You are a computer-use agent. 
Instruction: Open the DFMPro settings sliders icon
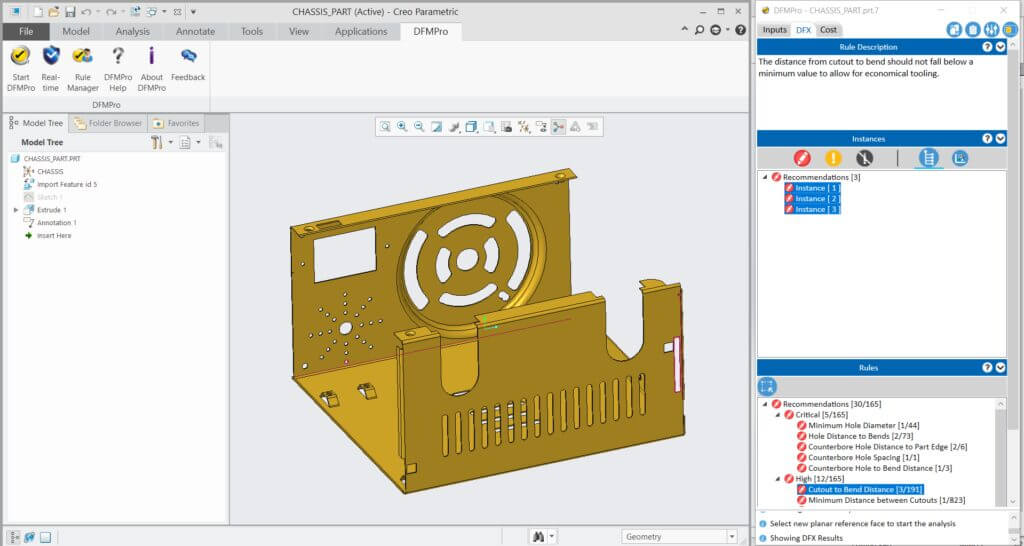pyautogui.click(x=991, y=29)
